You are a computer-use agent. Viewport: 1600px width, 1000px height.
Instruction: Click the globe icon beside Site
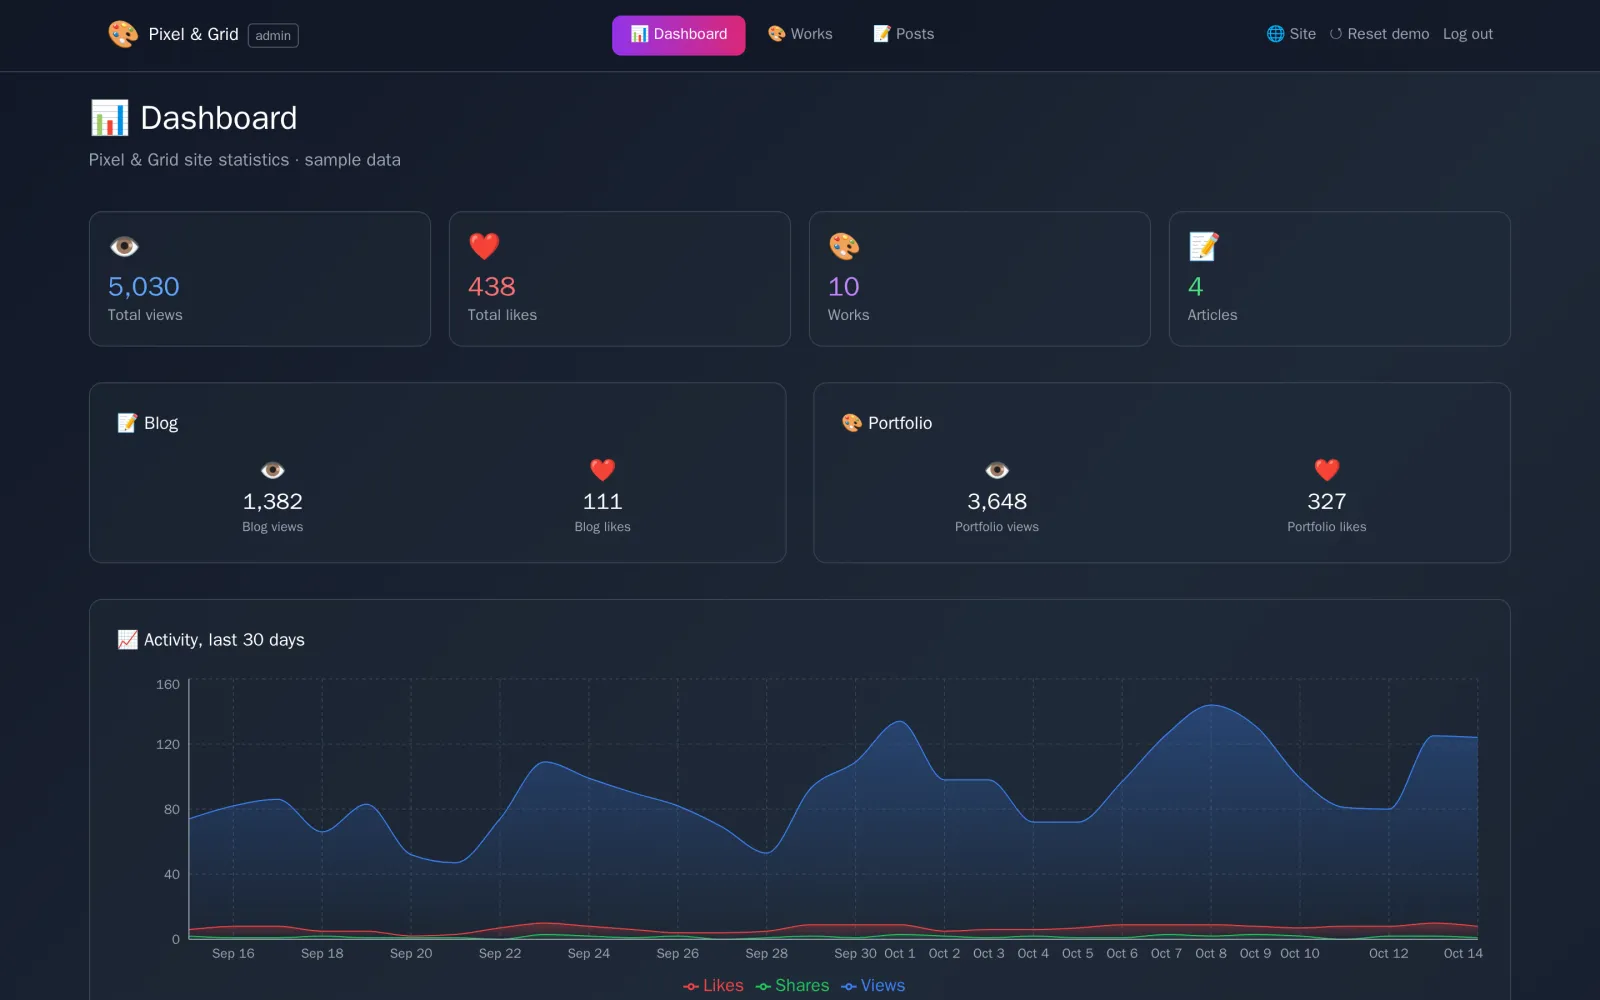click(1275, 34)
